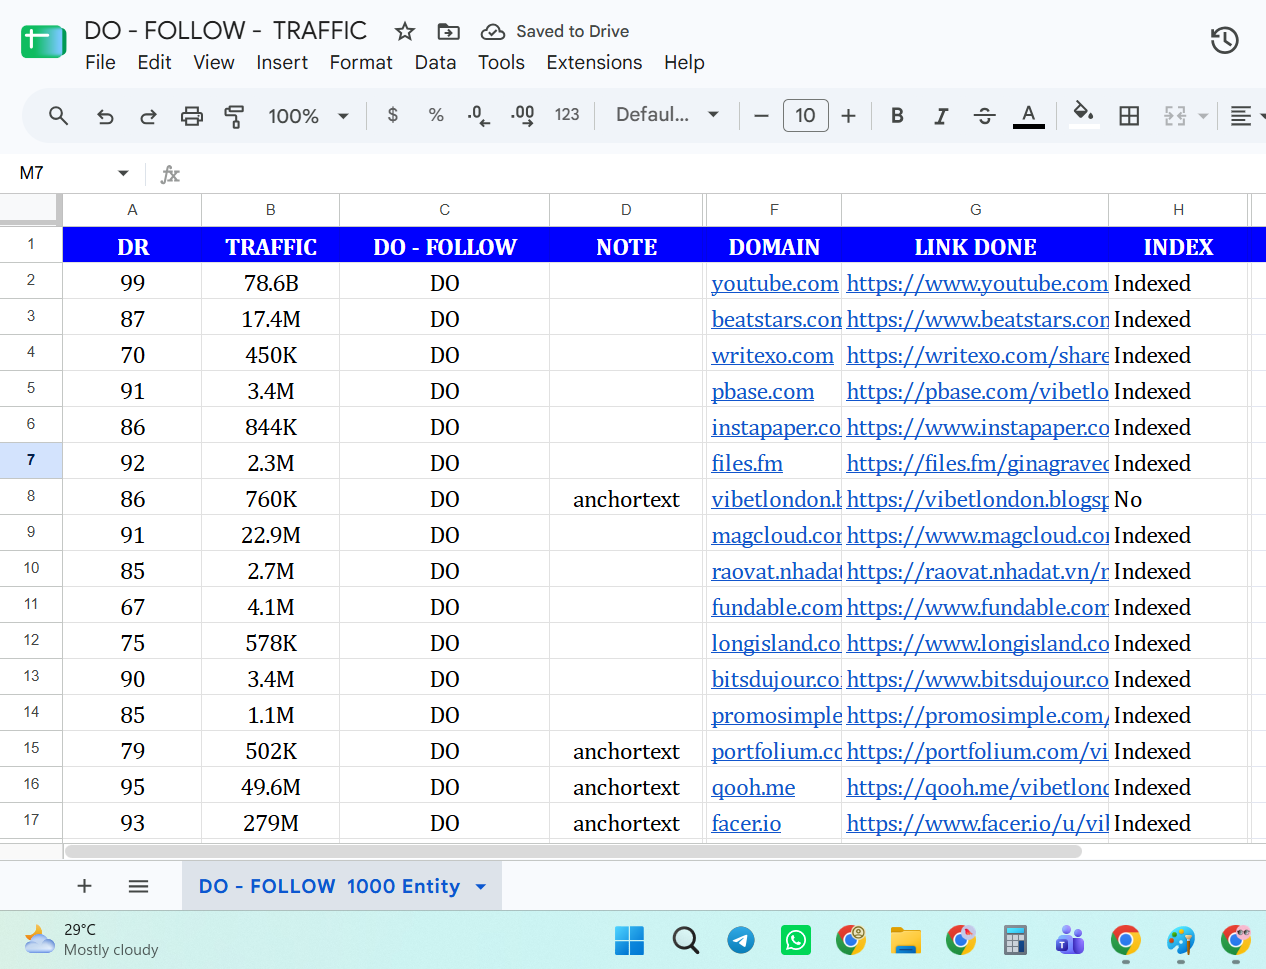
Task: Activate the paint format tool
Action: (x=234, y=116)
